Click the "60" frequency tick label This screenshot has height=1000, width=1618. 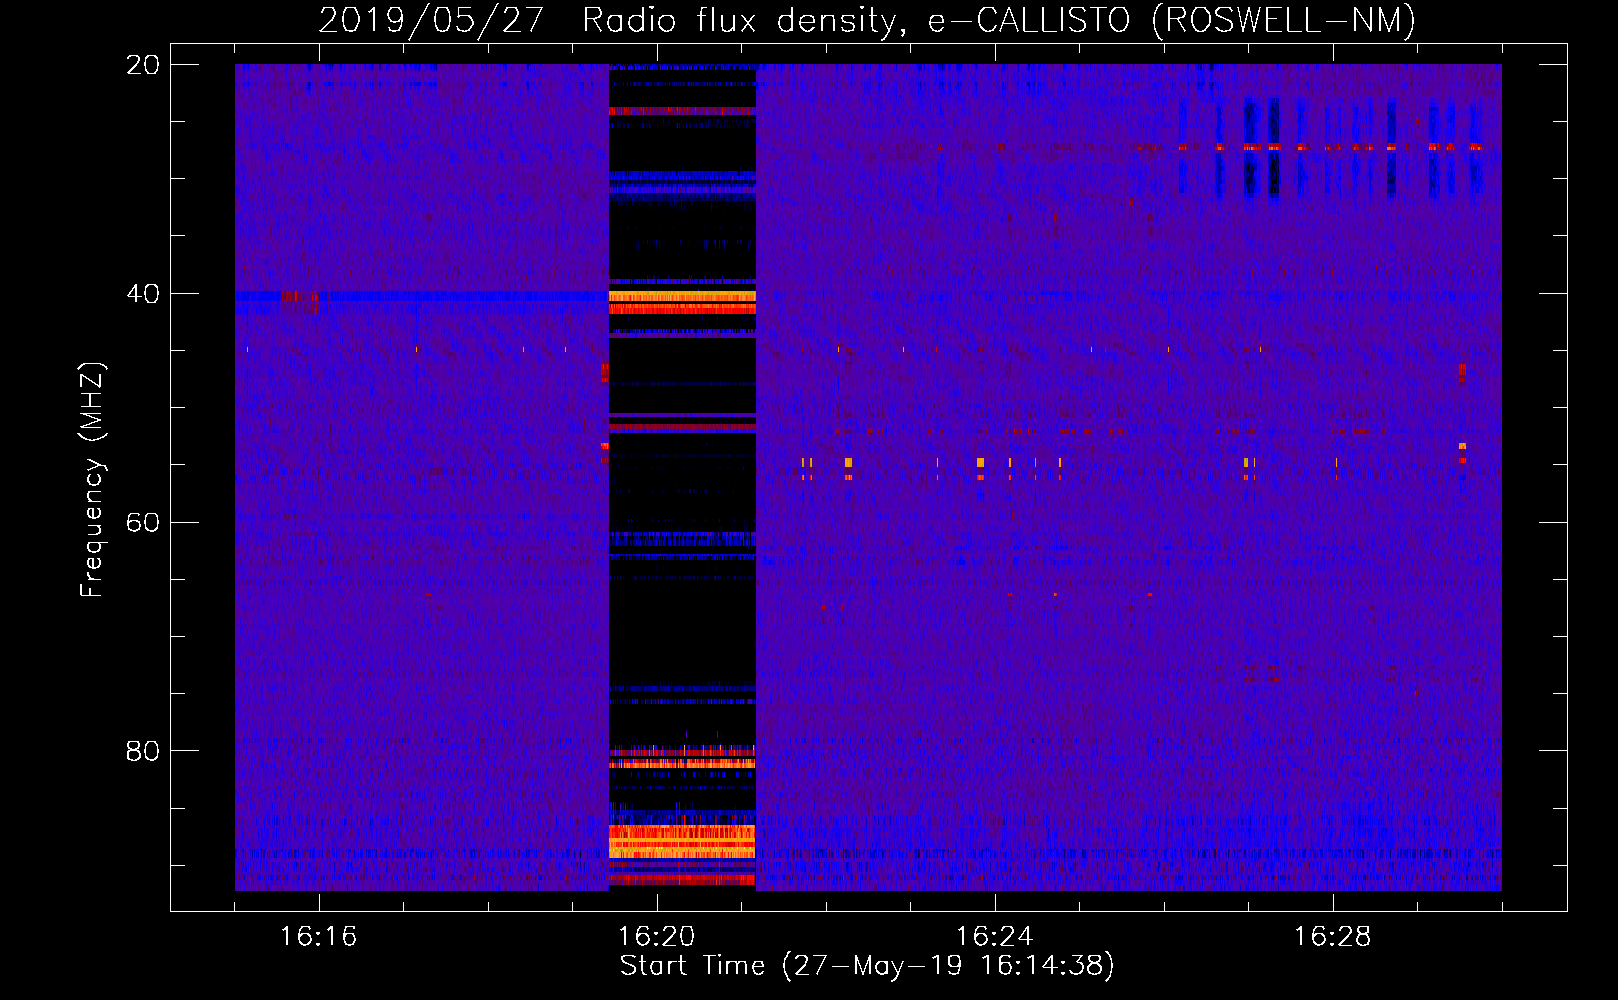(143, 523)
